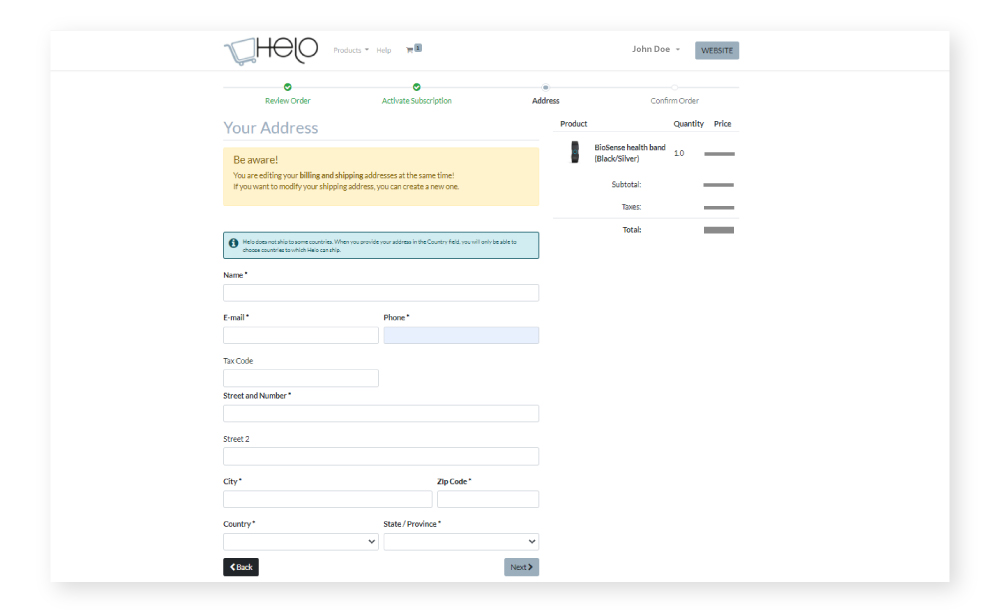
Task: Click into the Phone field
Action: click(x=461, y=335)
